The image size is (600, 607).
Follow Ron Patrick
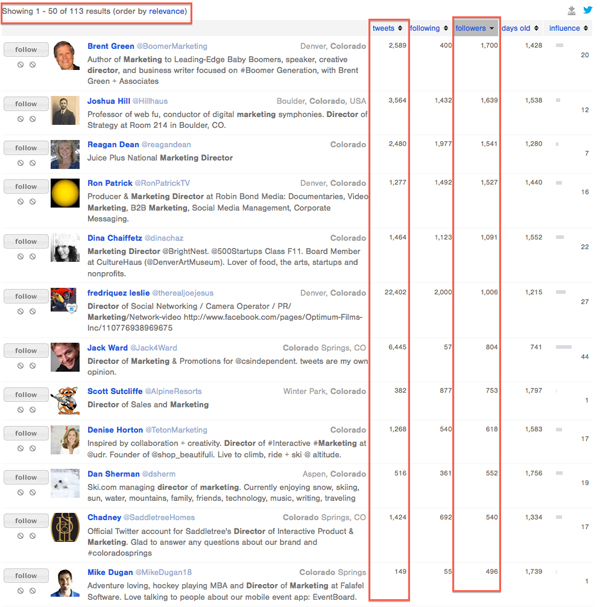[x=26, y=187]
